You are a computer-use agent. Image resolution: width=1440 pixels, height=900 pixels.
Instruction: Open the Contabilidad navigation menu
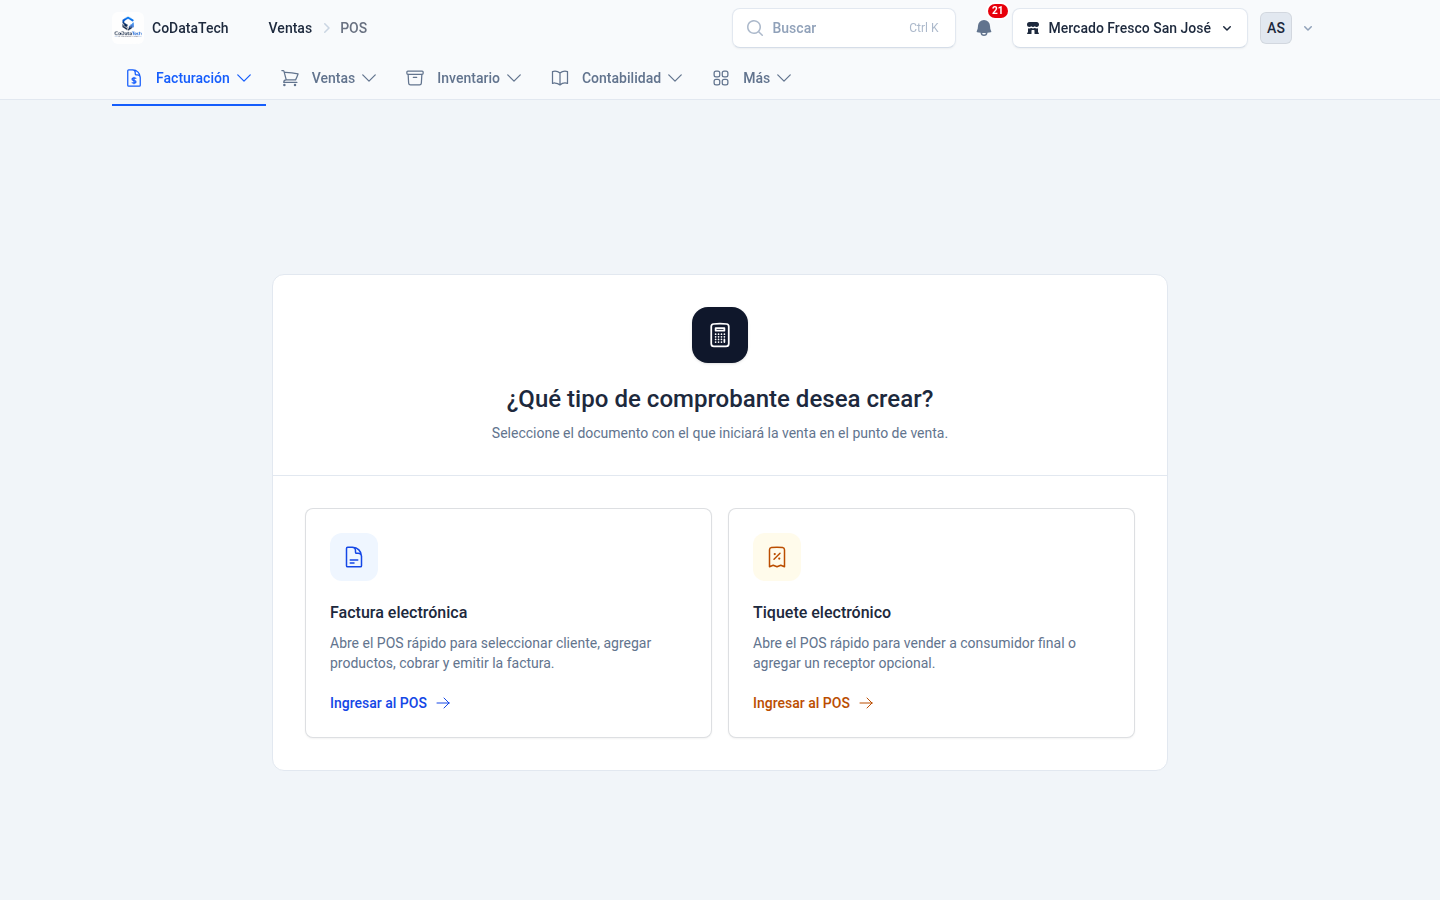[x=617, y=78]
